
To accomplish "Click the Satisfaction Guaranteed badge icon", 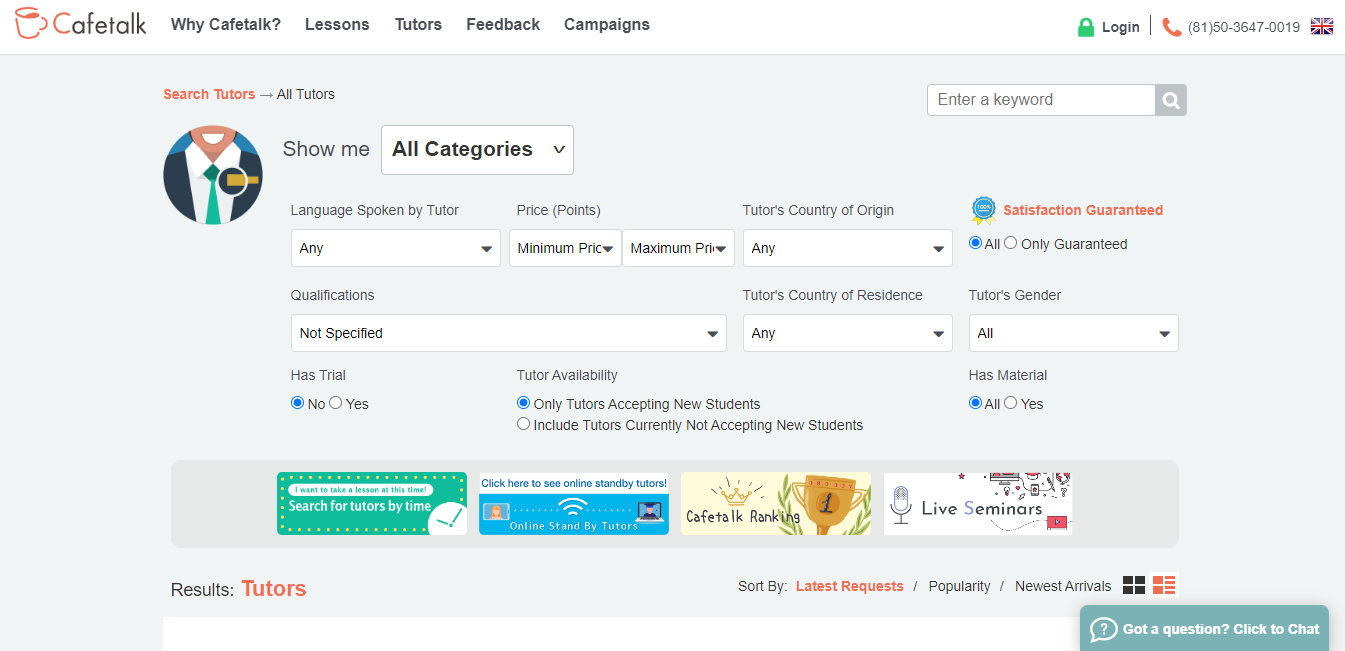I will [983, 210].
